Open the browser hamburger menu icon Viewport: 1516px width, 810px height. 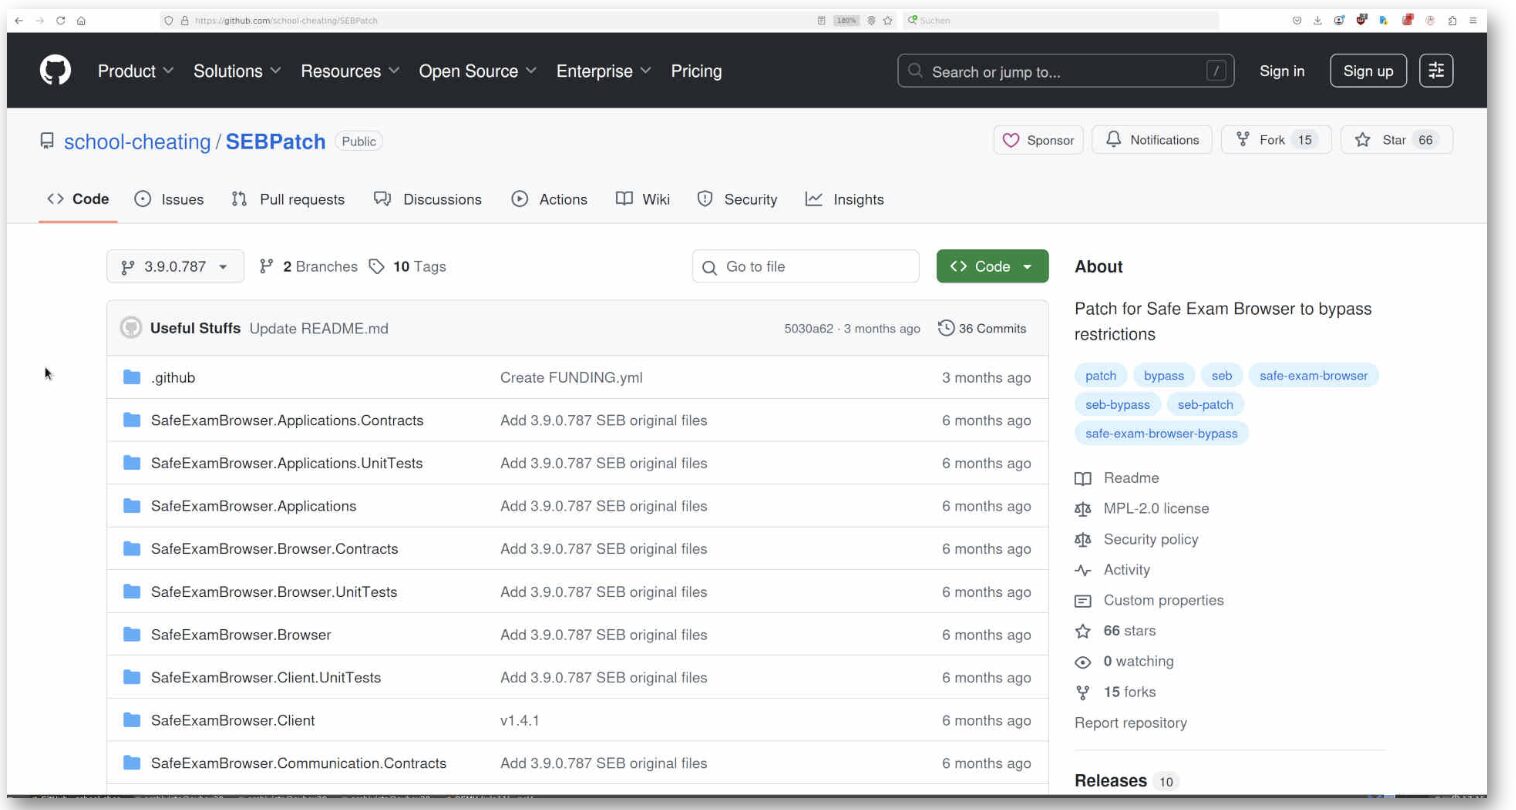(1472, 20)
